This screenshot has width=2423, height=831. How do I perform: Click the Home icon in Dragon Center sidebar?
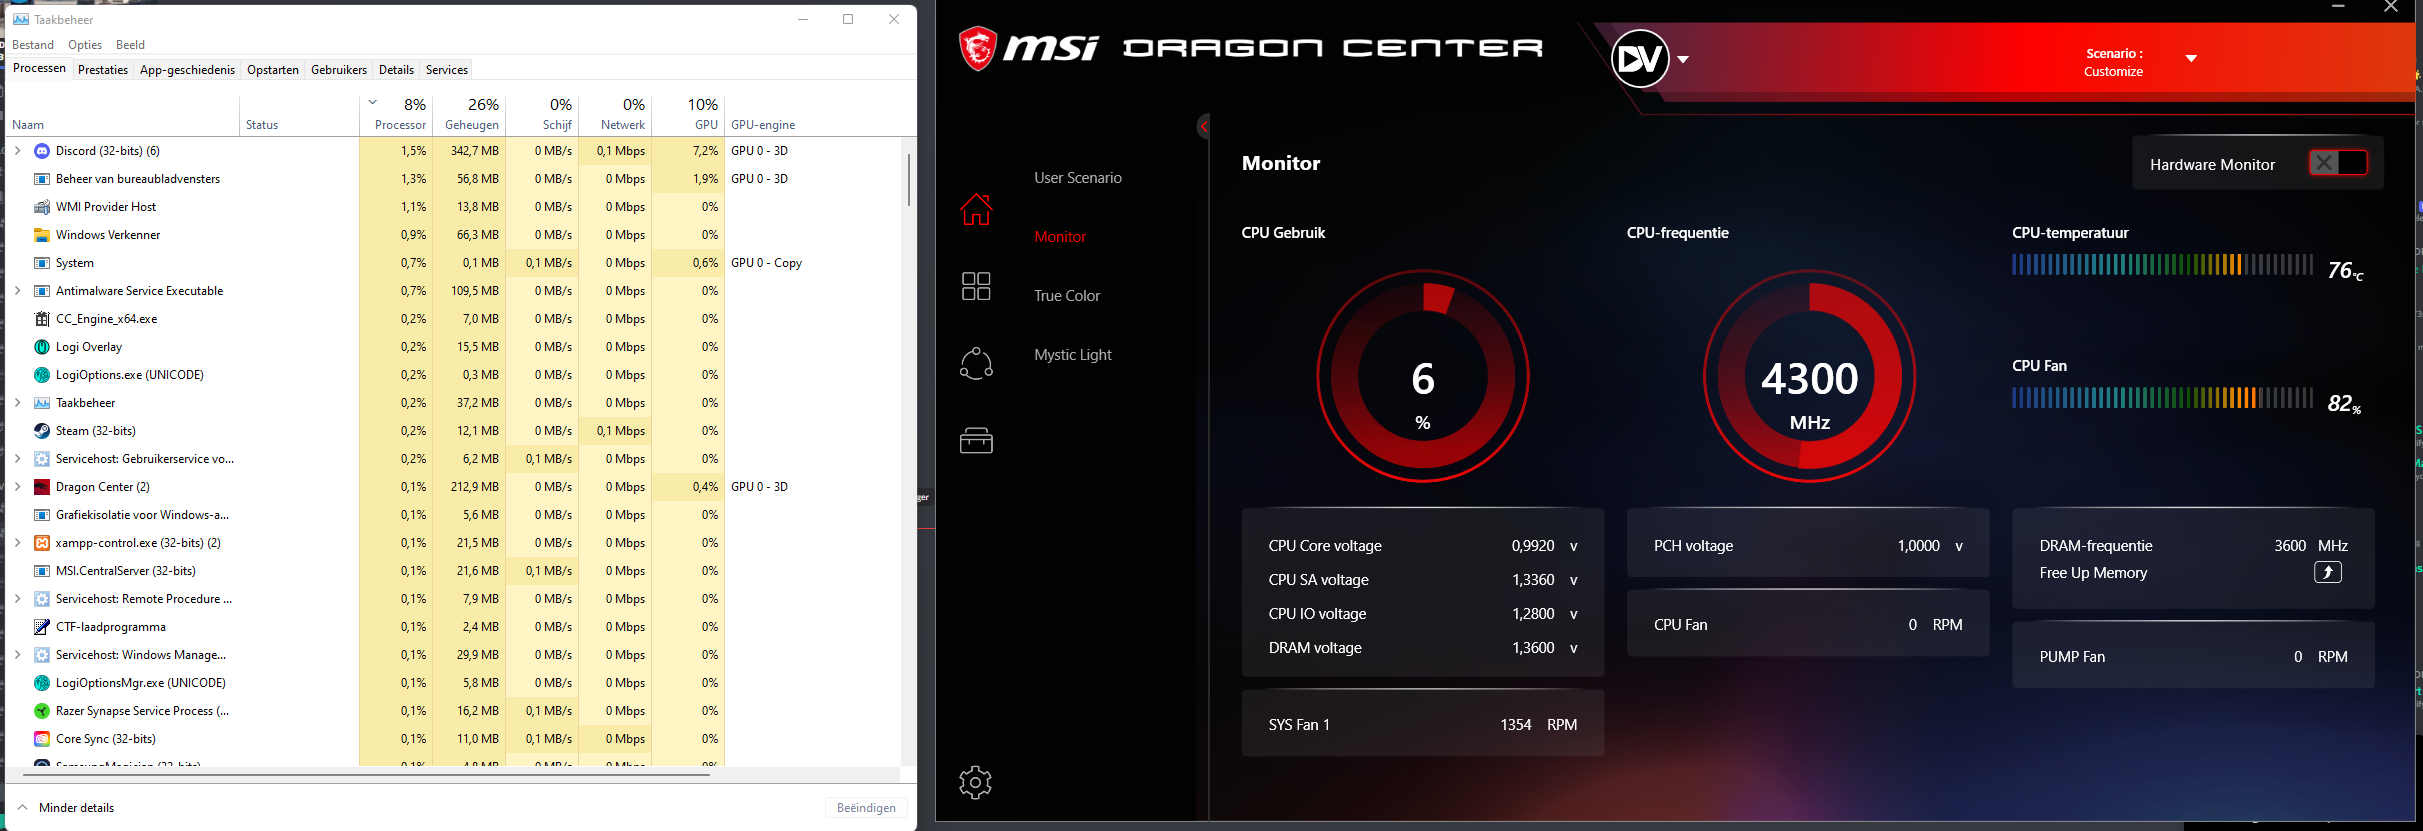click(x=976, y=210)
